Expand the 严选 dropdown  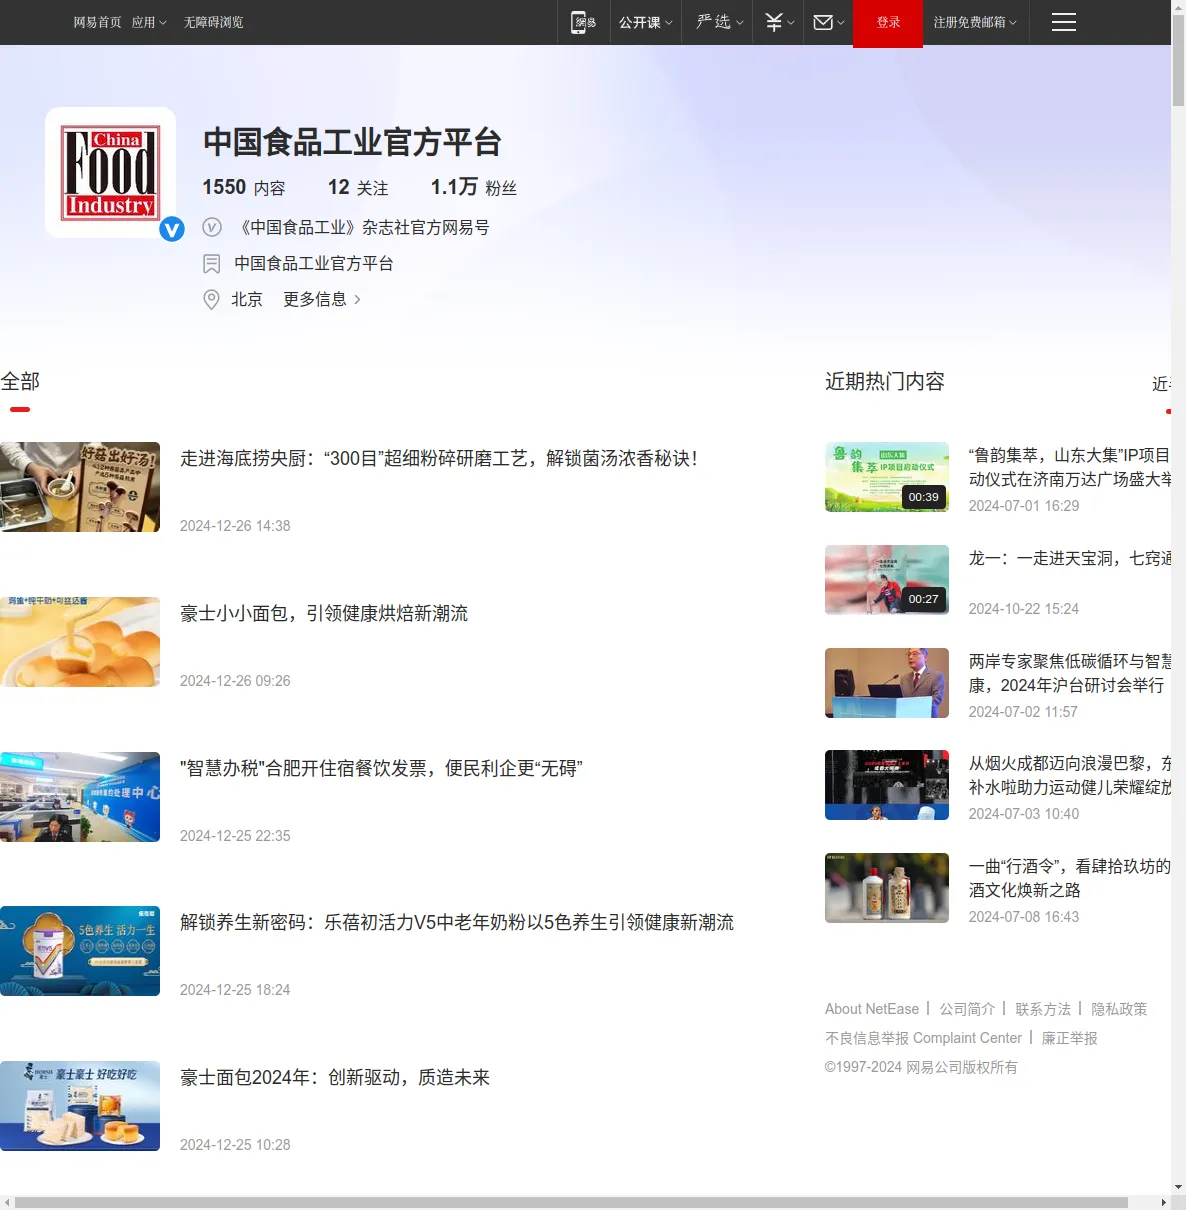point(720,22)
